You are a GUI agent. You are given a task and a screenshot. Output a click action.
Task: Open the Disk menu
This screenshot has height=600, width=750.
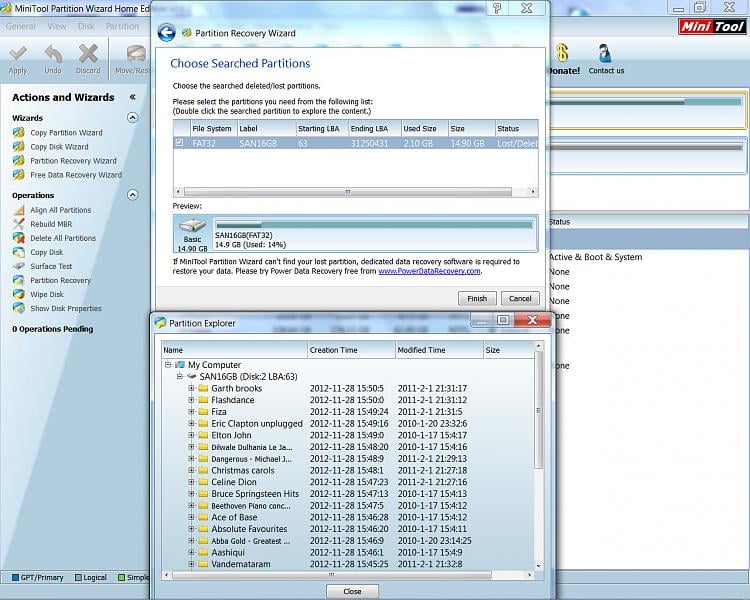pos(86,26)
